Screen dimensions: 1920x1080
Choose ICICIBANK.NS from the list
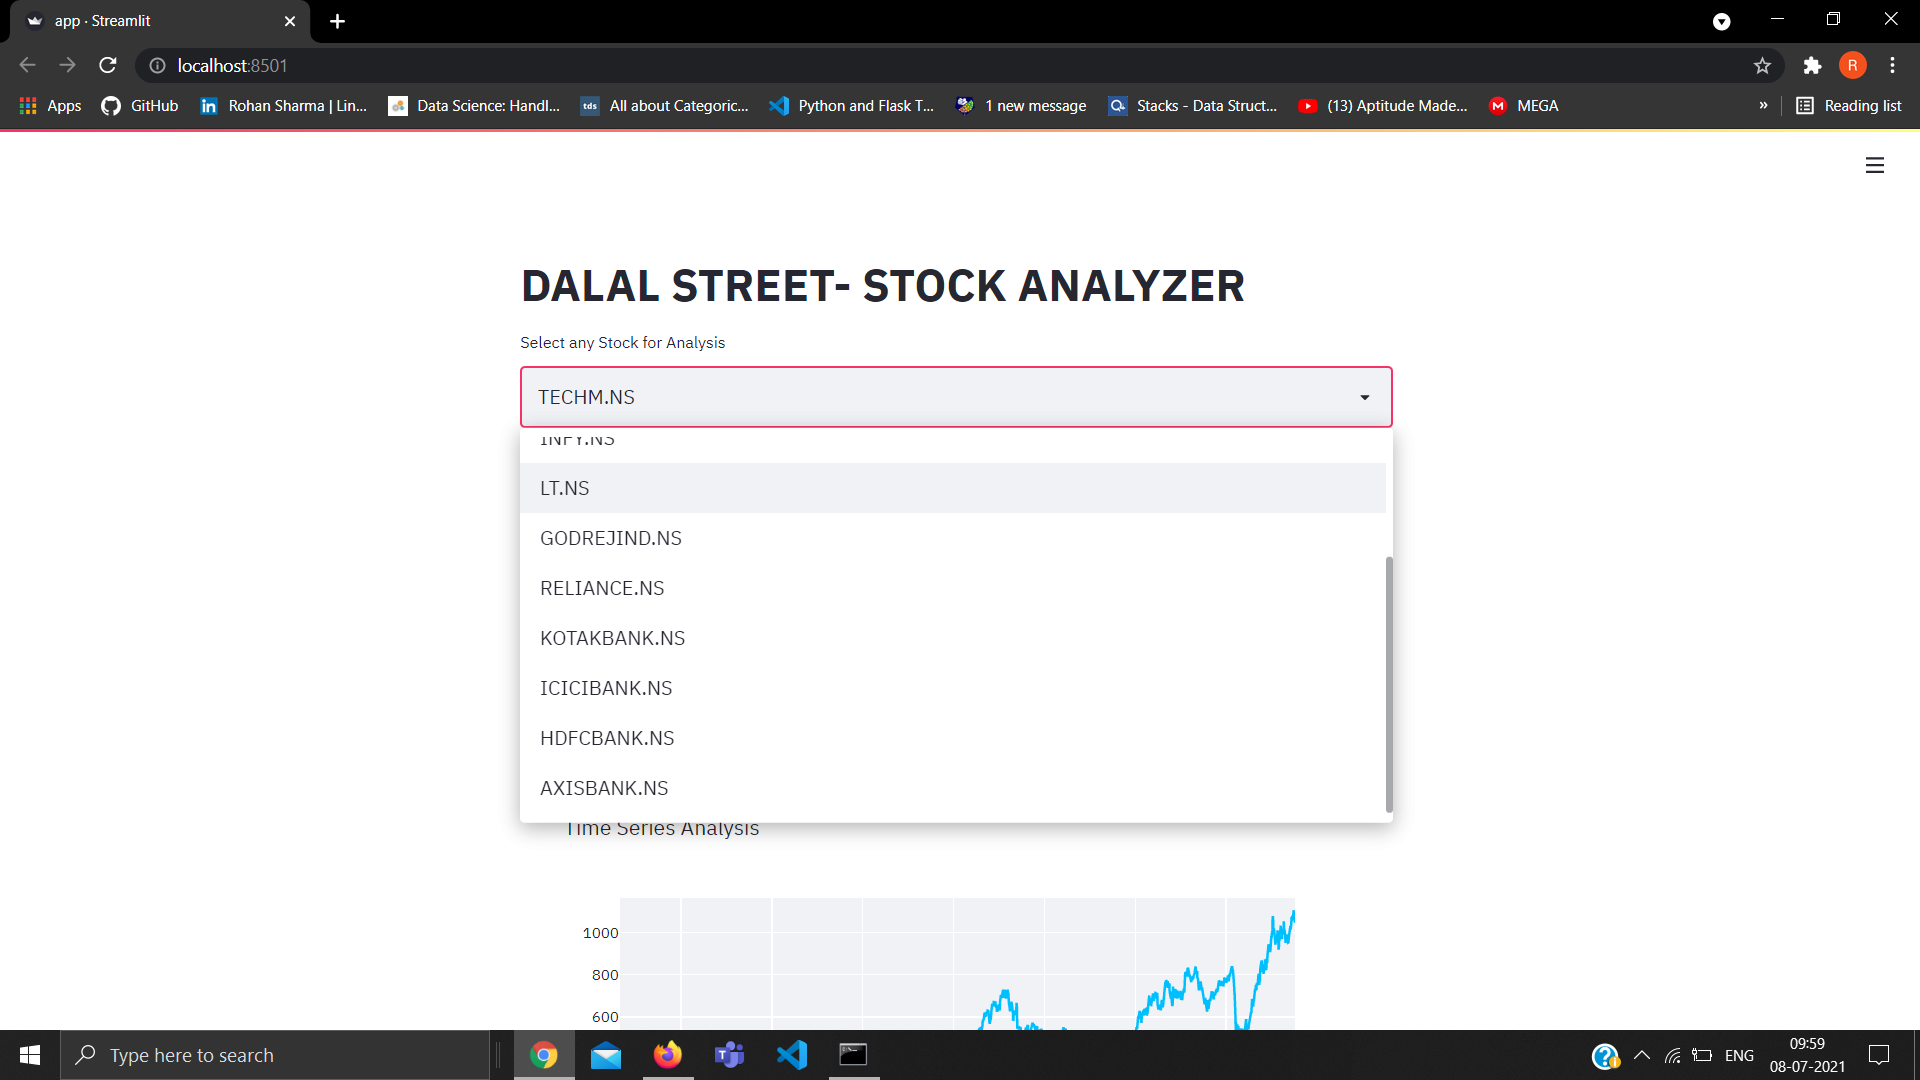click(953, 688)
